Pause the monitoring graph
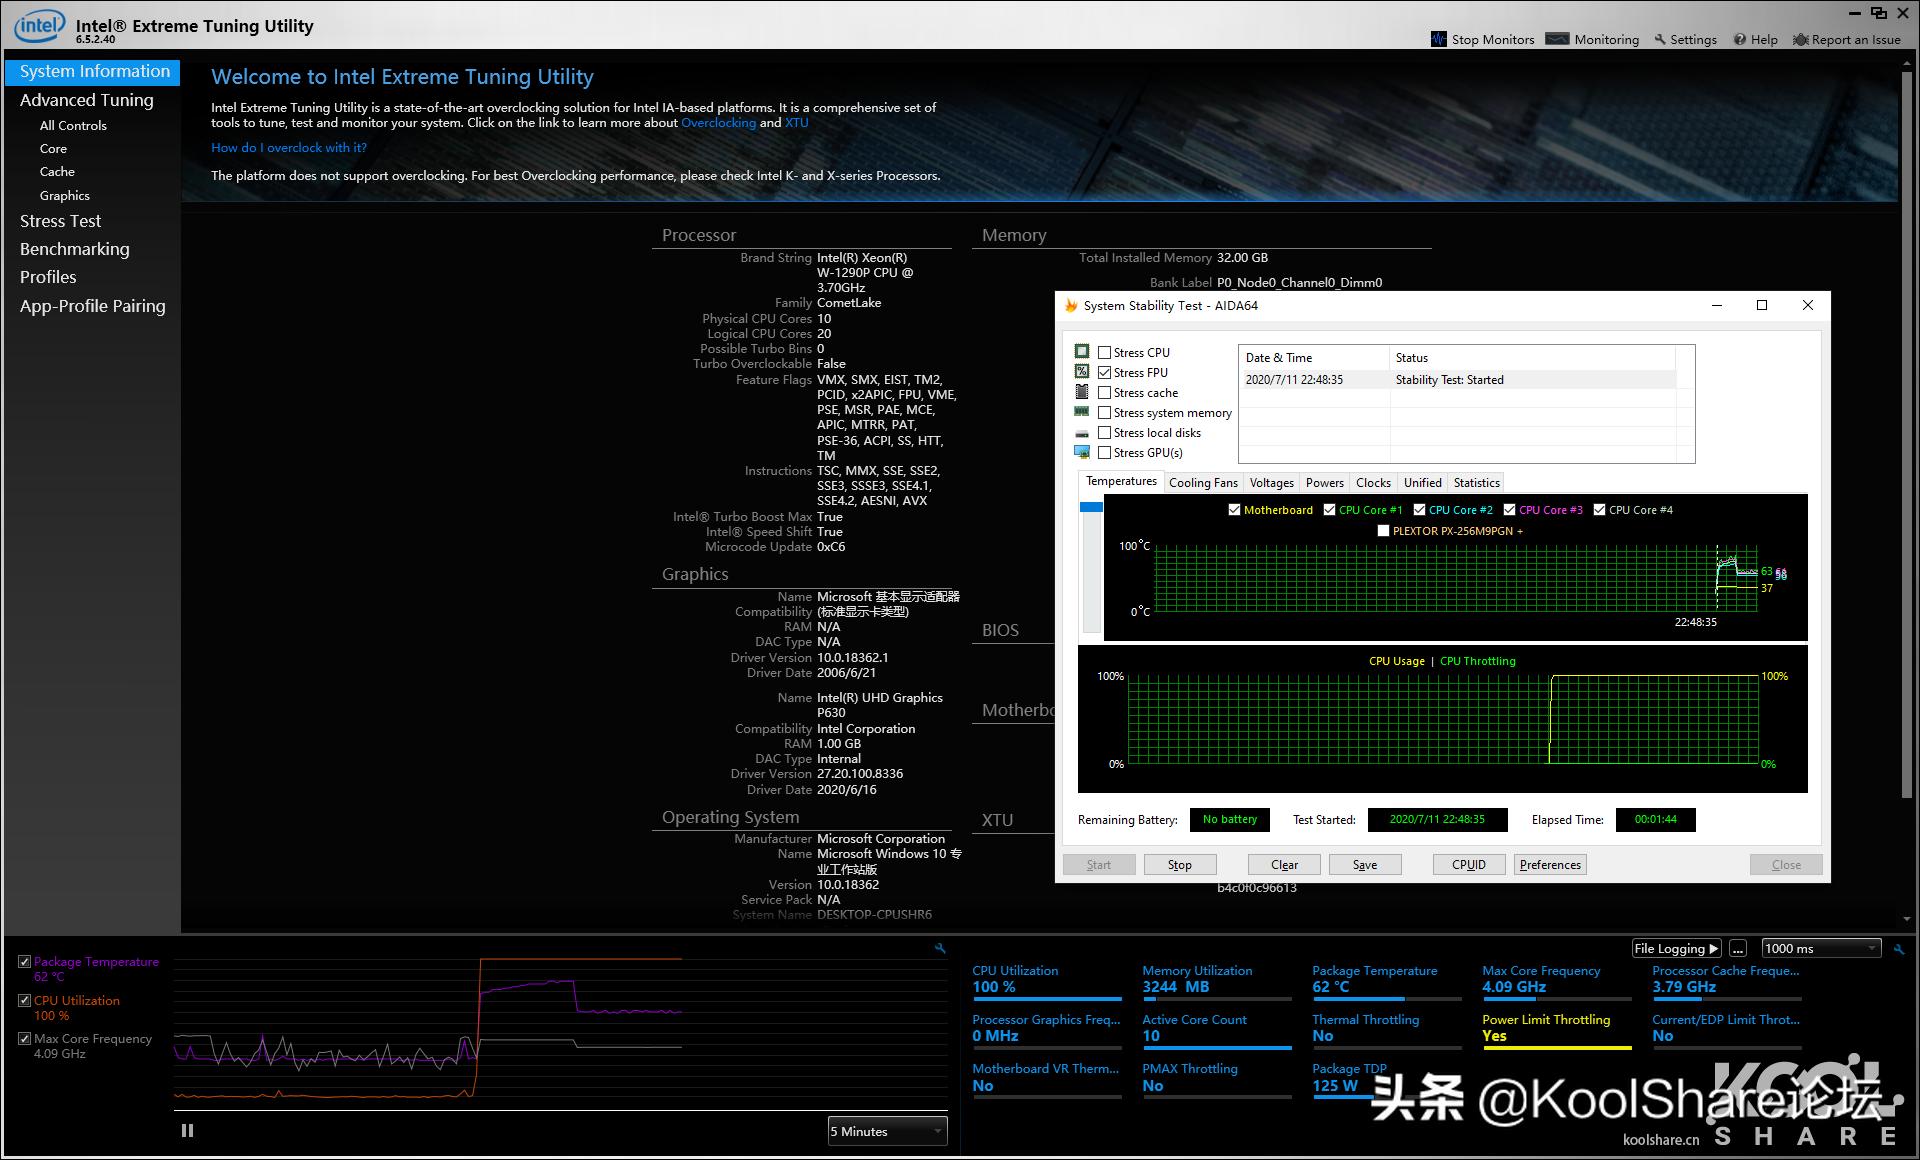This screenshot has height=1160, width=1920. 187,1131
